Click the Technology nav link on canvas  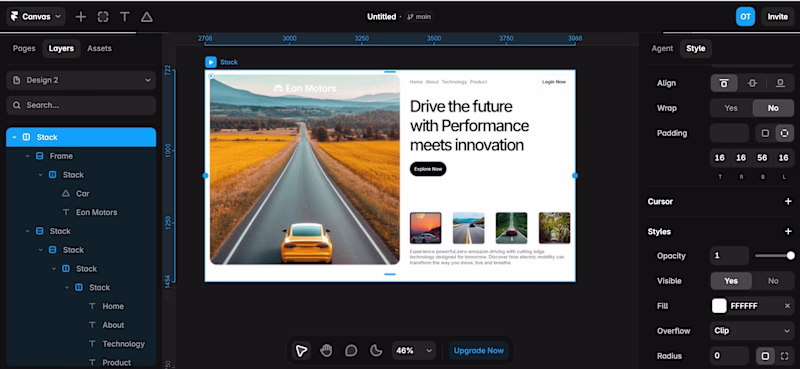point(454,82)
